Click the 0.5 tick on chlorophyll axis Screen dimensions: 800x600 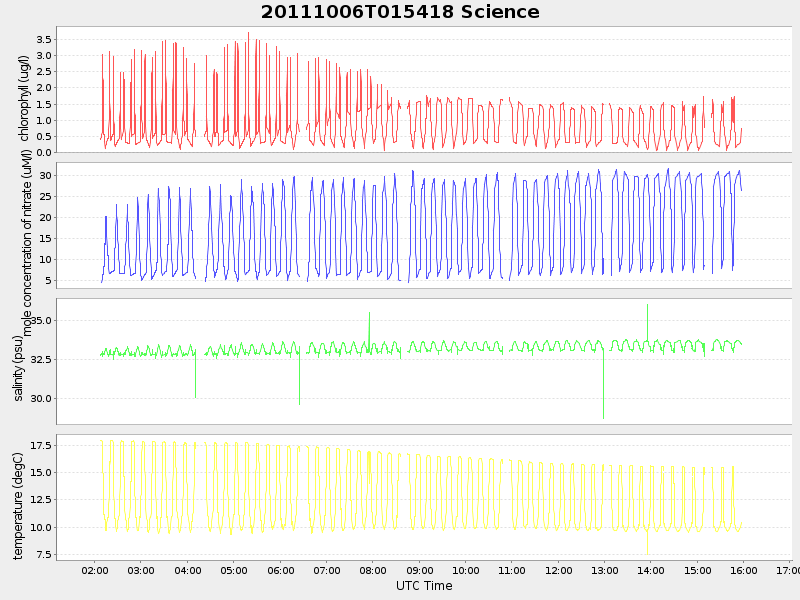point(43,136)
